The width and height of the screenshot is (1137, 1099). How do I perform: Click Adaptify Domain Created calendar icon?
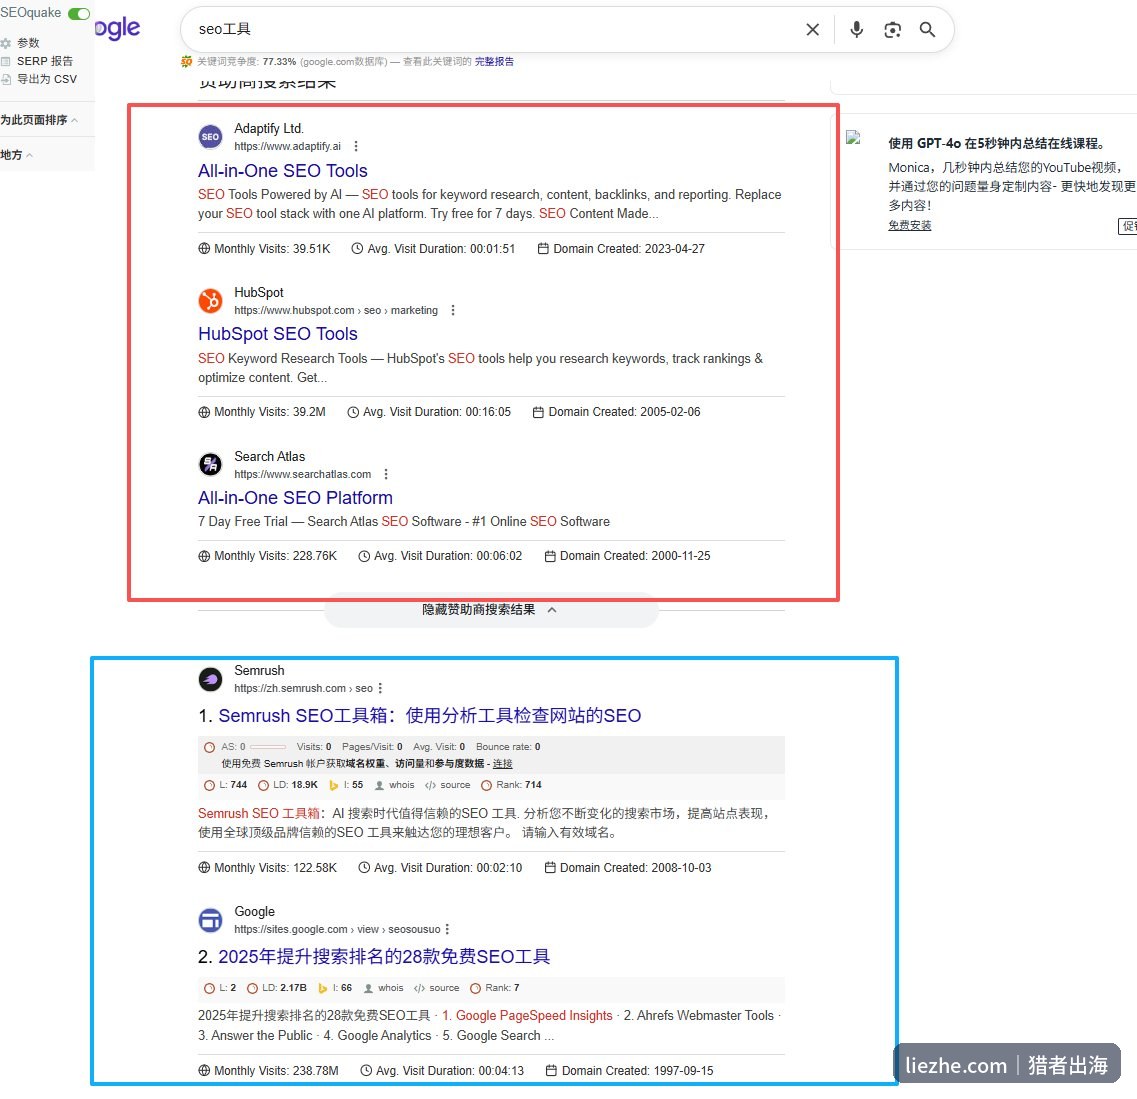tap(543, 249)
